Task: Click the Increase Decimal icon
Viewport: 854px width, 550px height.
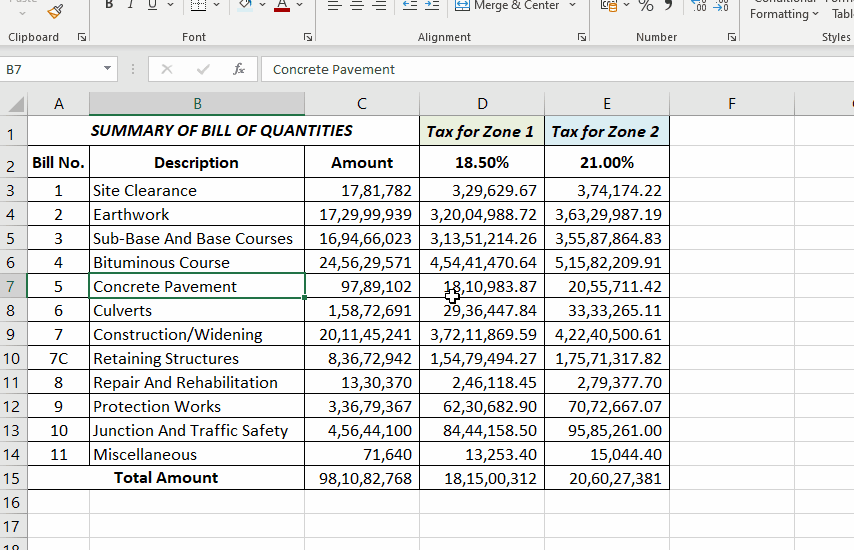Action: pos(699,5)
